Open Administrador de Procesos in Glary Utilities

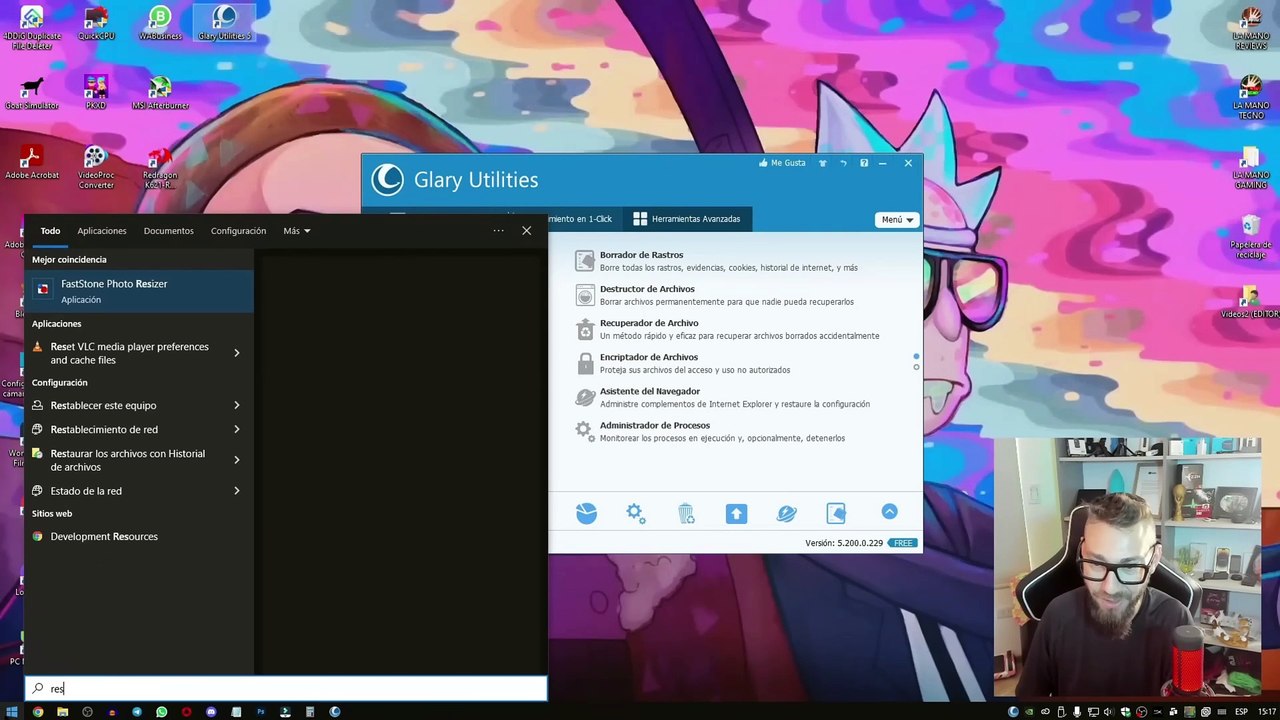pyautogui.click(x=655, y=425)
